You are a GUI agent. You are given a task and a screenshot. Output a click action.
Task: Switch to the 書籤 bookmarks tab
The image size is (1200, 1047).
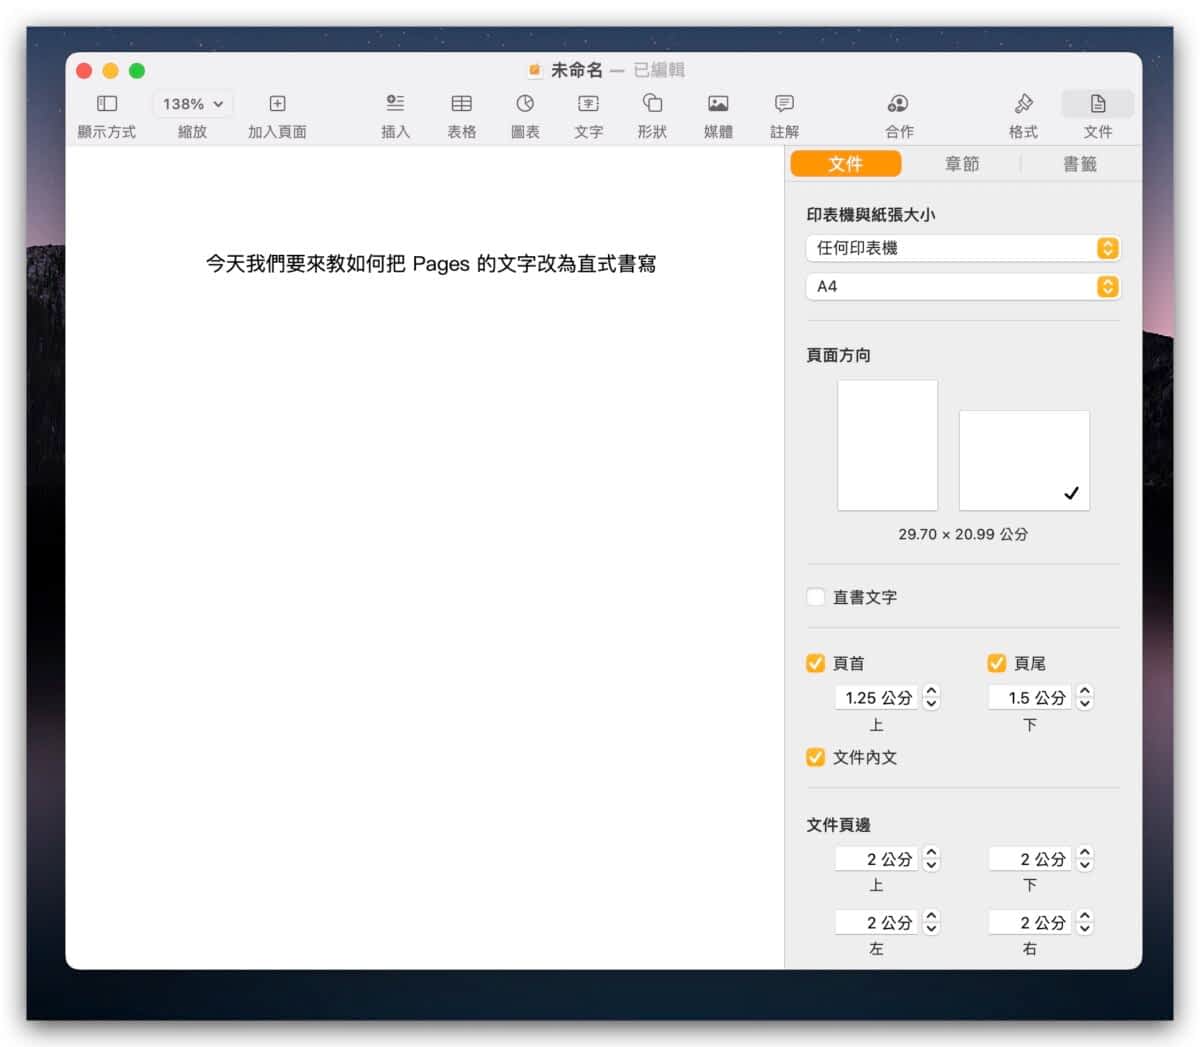pyautogui.click(x=1079, y=164)
